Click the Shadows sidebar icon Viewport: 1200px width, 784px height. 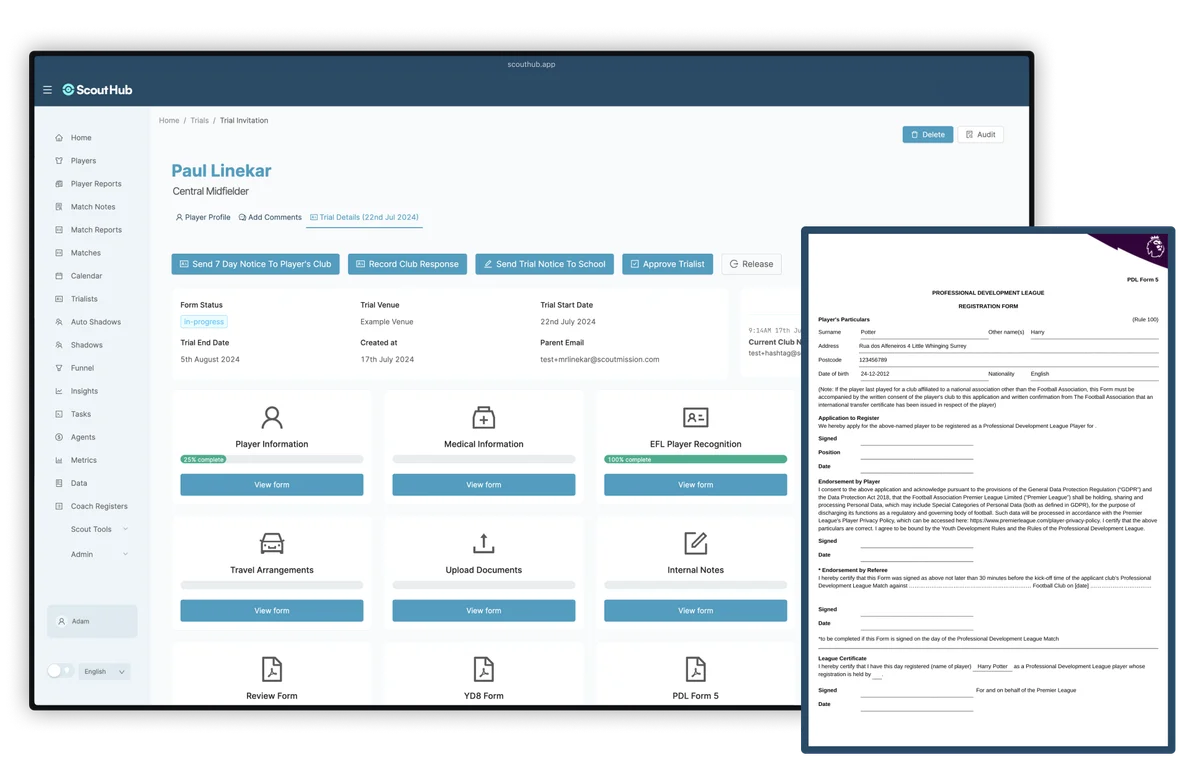tap(59, 345)
